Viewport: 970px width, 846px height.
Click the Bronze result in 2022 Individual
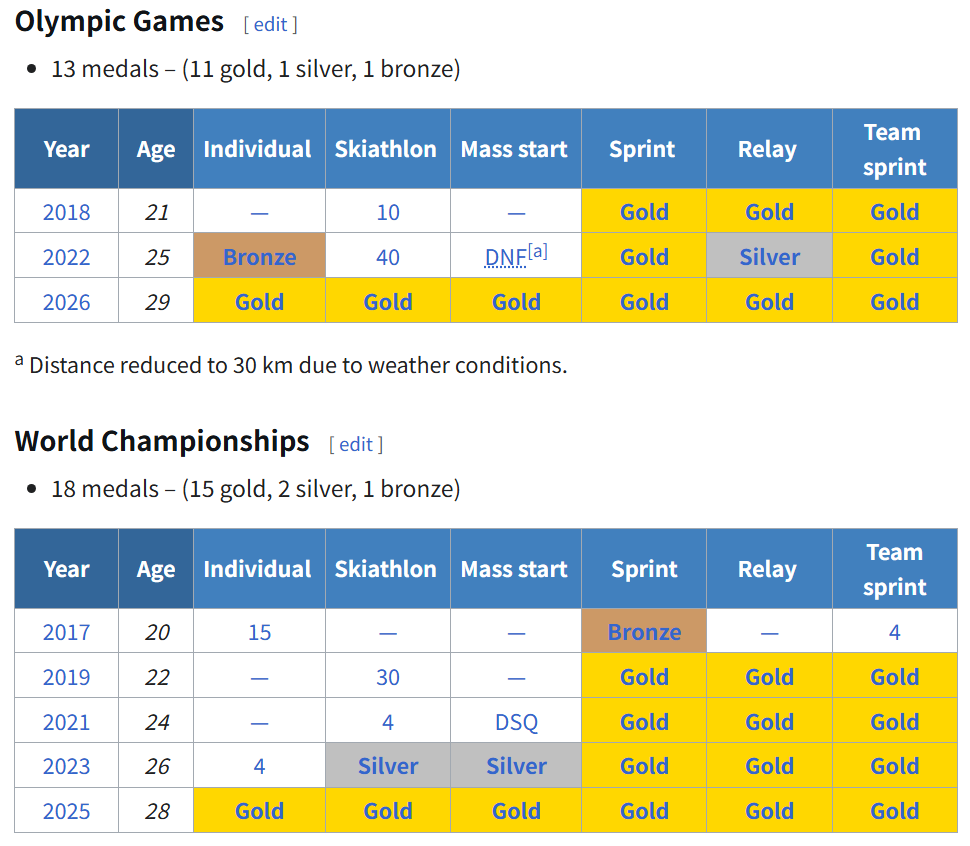(259, 257)
